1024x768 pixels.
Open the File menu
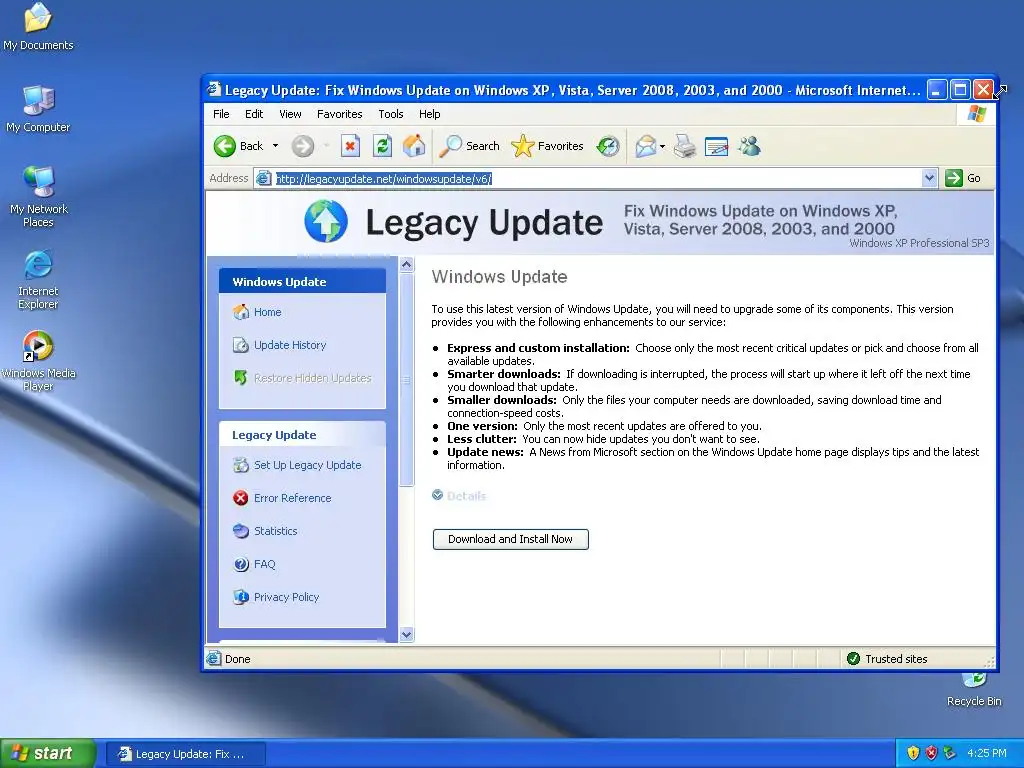[x=221, y=114]
